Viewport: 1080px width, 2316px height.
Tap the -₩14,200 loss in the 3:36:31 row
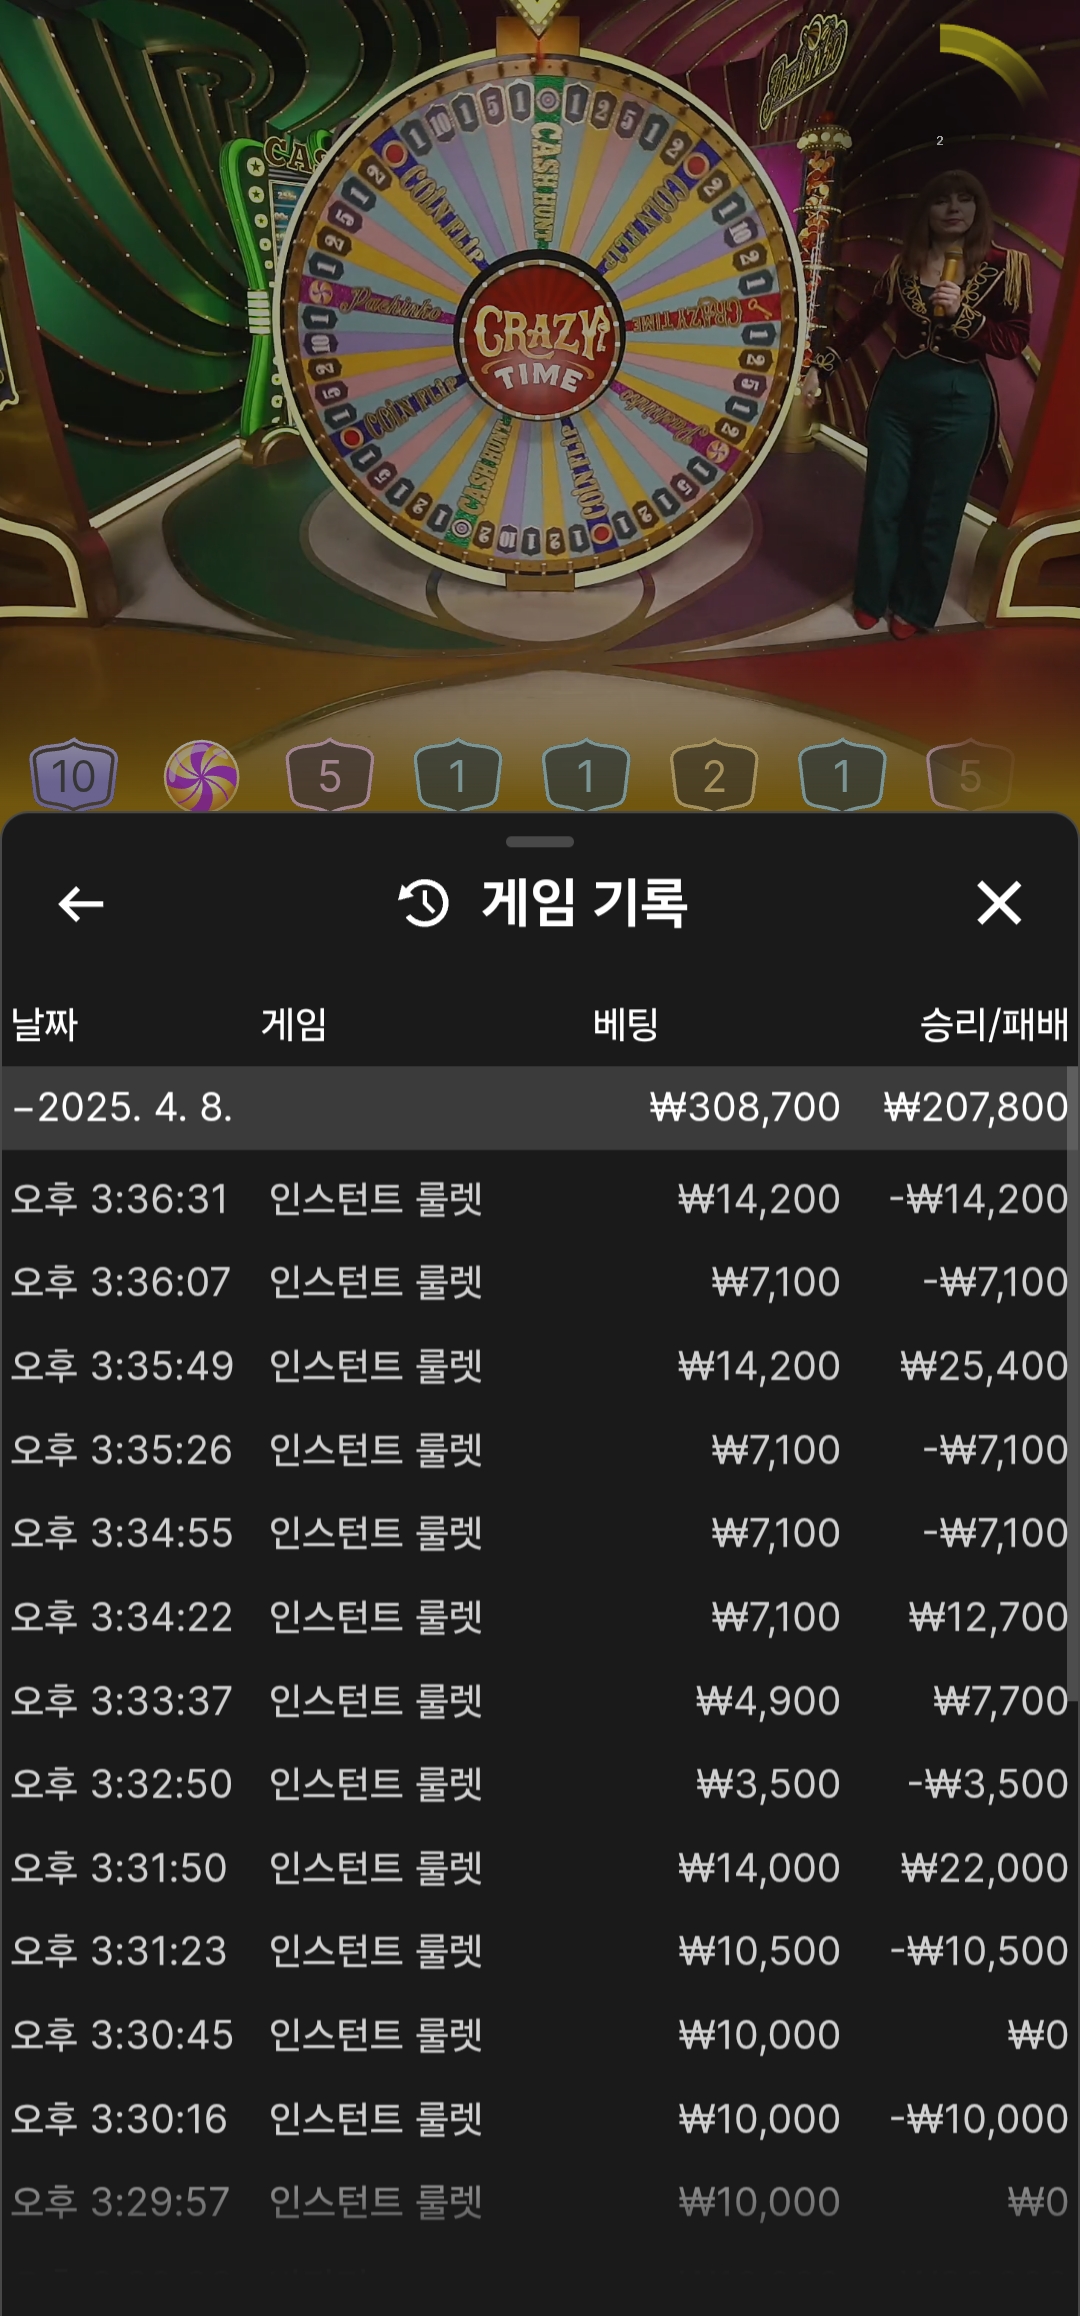pyautogui.click(x=979, y=1199)
